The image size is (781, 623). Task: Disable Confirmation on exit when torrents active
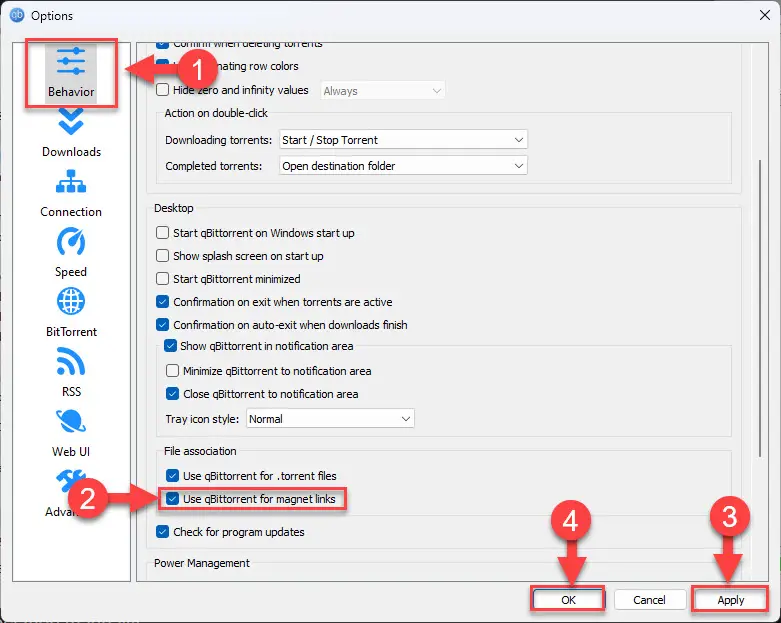(x=162, y=302)
